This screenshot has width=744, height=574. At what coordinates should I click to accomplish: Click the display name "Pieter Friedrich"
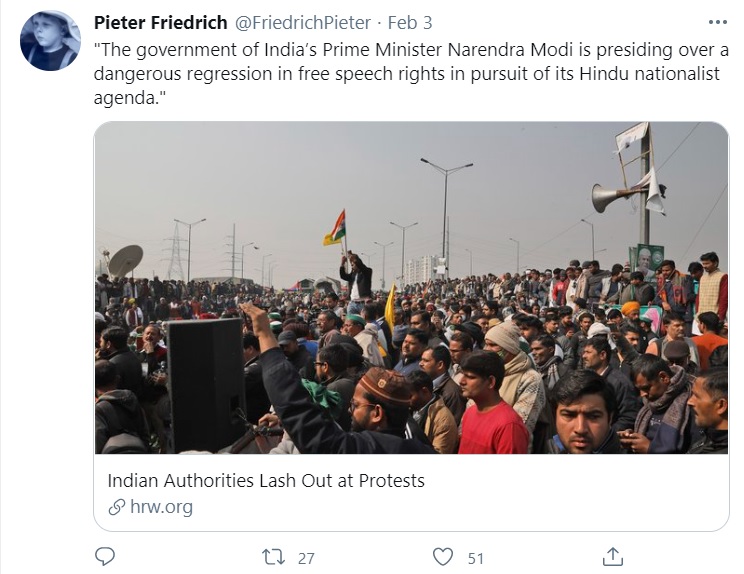(x=160, y=22)
